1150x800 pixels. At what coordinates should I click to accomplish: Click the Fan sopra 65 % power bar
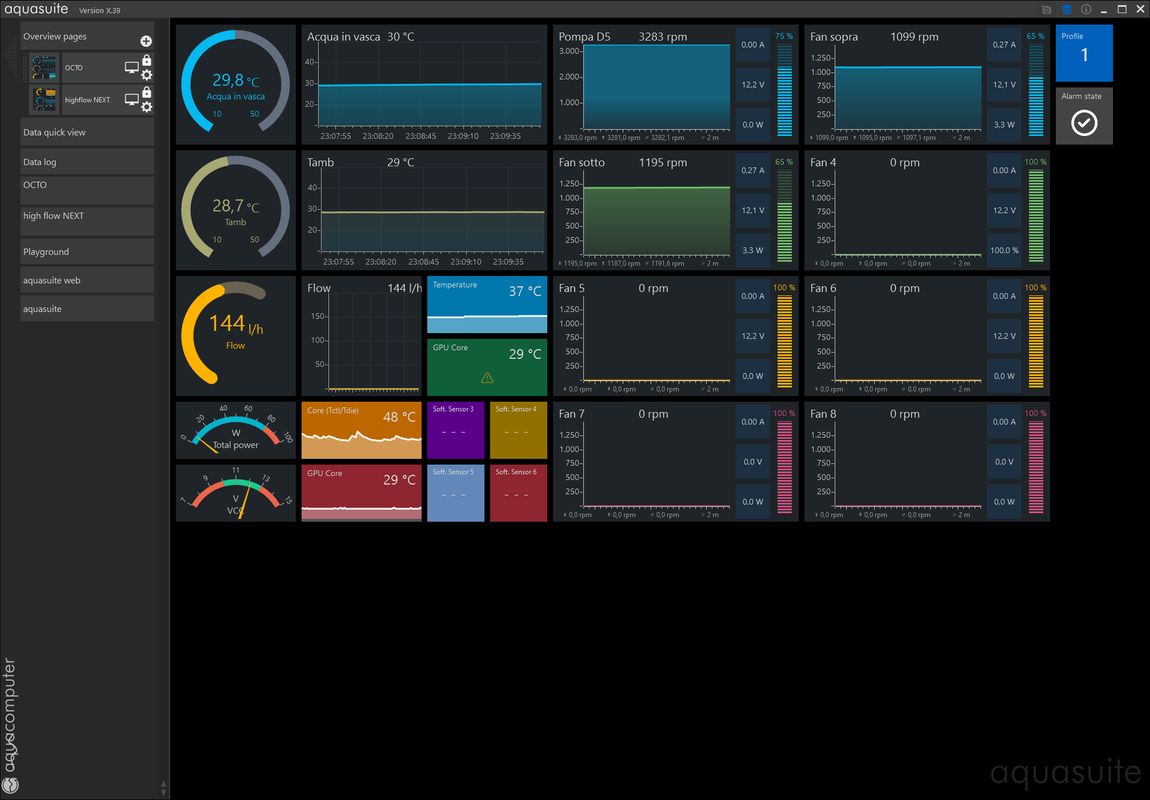[1036, 90]
